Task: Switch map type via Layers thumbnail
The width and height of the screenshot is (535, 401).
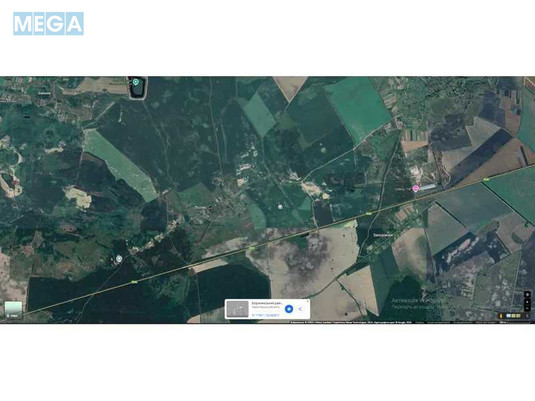Action: [x=13, y=310]
